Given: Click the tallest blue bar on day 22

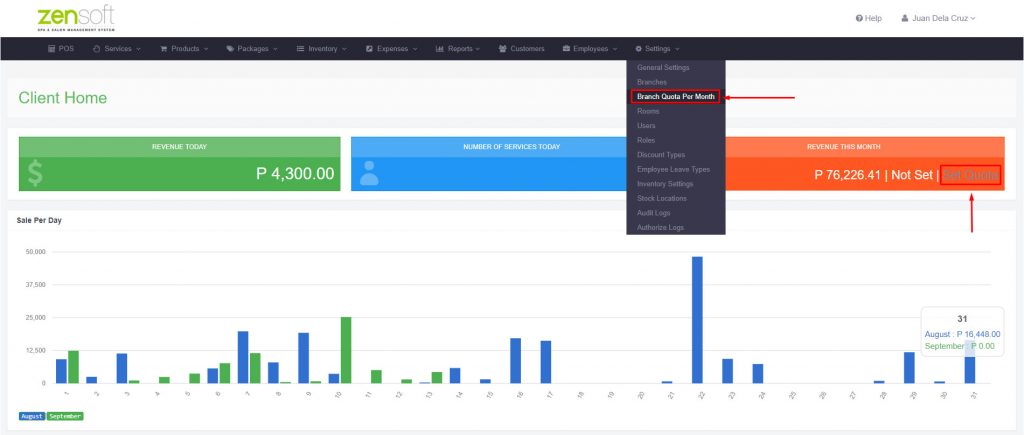Looking at the screenshot, I should pos(697,319).
